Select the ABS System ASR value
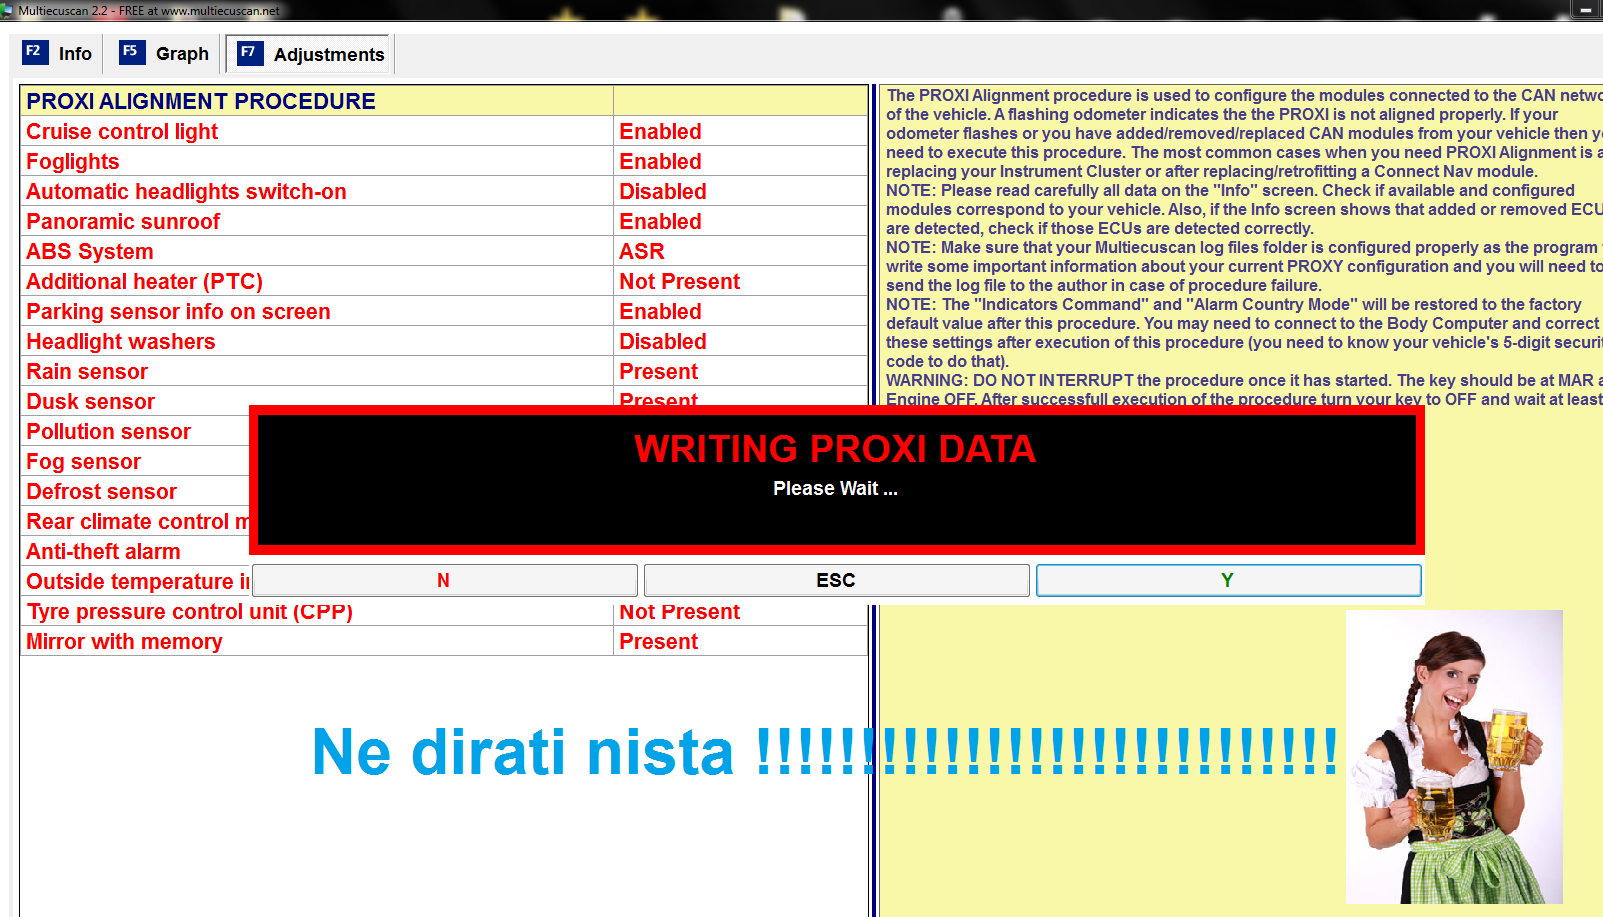 pos(642,252)
